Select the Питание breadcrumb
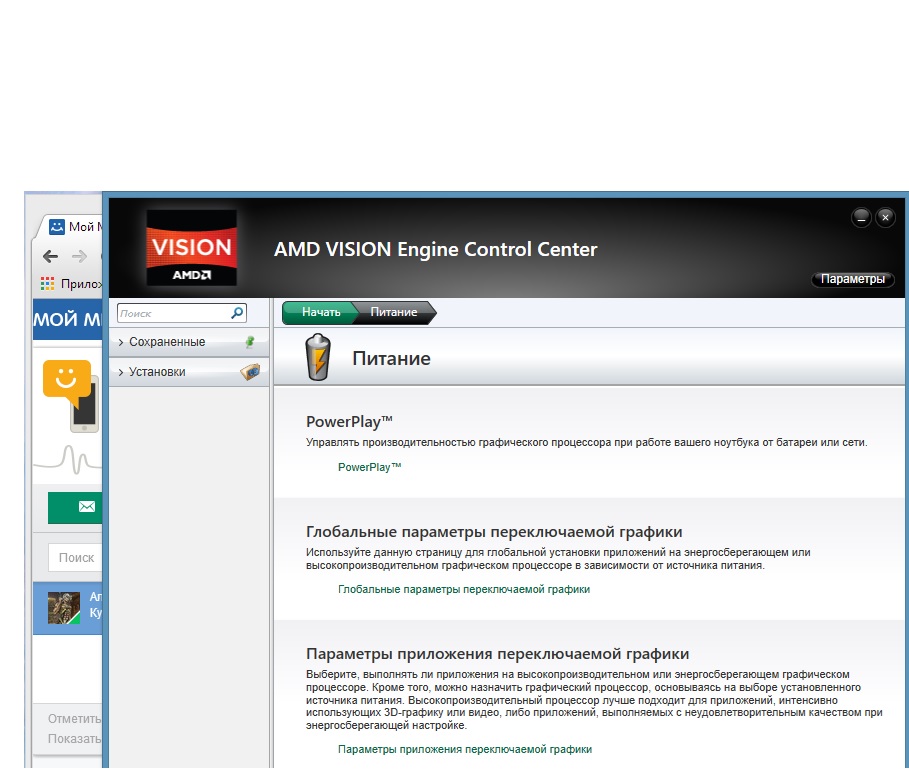This screenshot has width=909, height=769. coord(394,312)
